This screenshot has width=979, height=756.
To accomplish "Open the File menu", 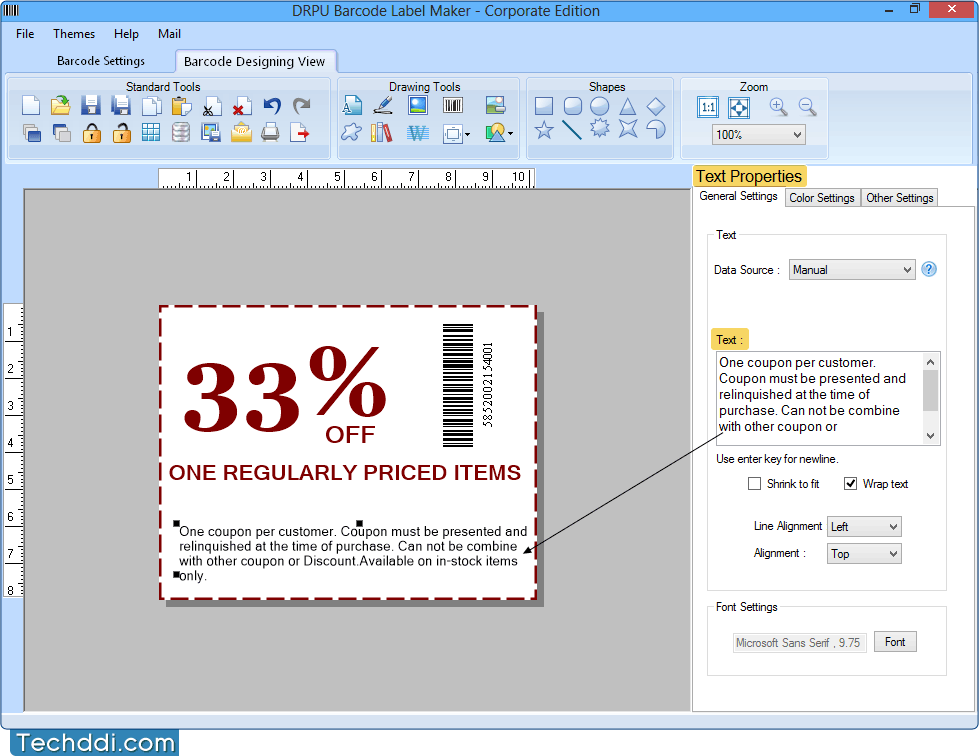I will click(25, 34).
